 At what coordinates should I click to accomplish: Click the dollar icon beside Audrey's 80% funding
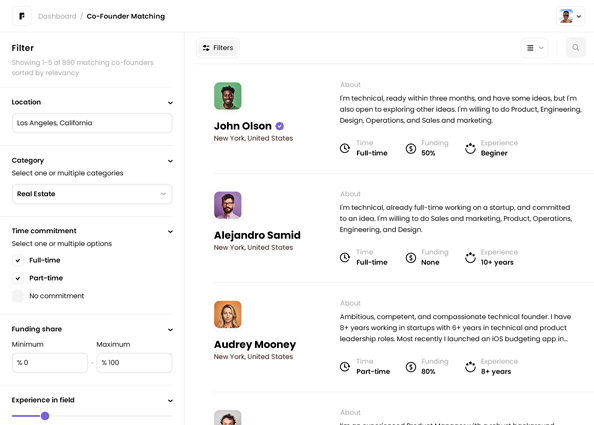(411, 367)
